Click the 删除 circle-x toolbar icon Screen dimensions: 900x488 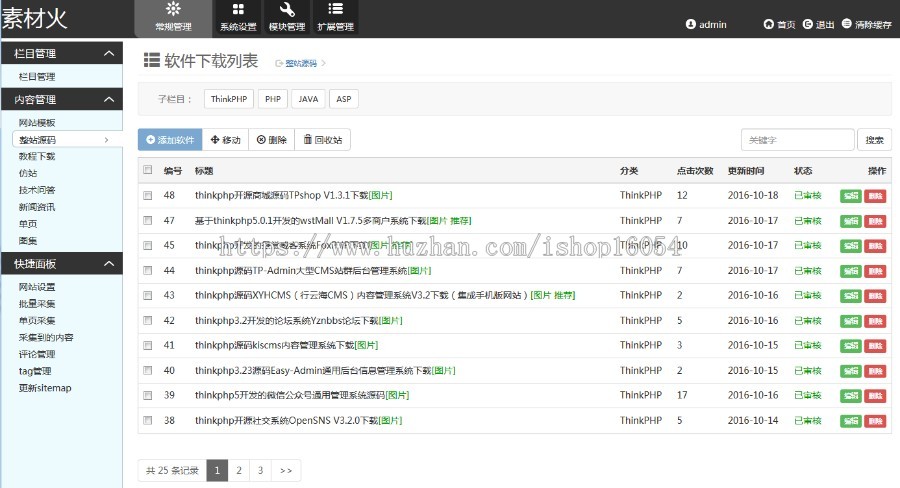(261, 140)
